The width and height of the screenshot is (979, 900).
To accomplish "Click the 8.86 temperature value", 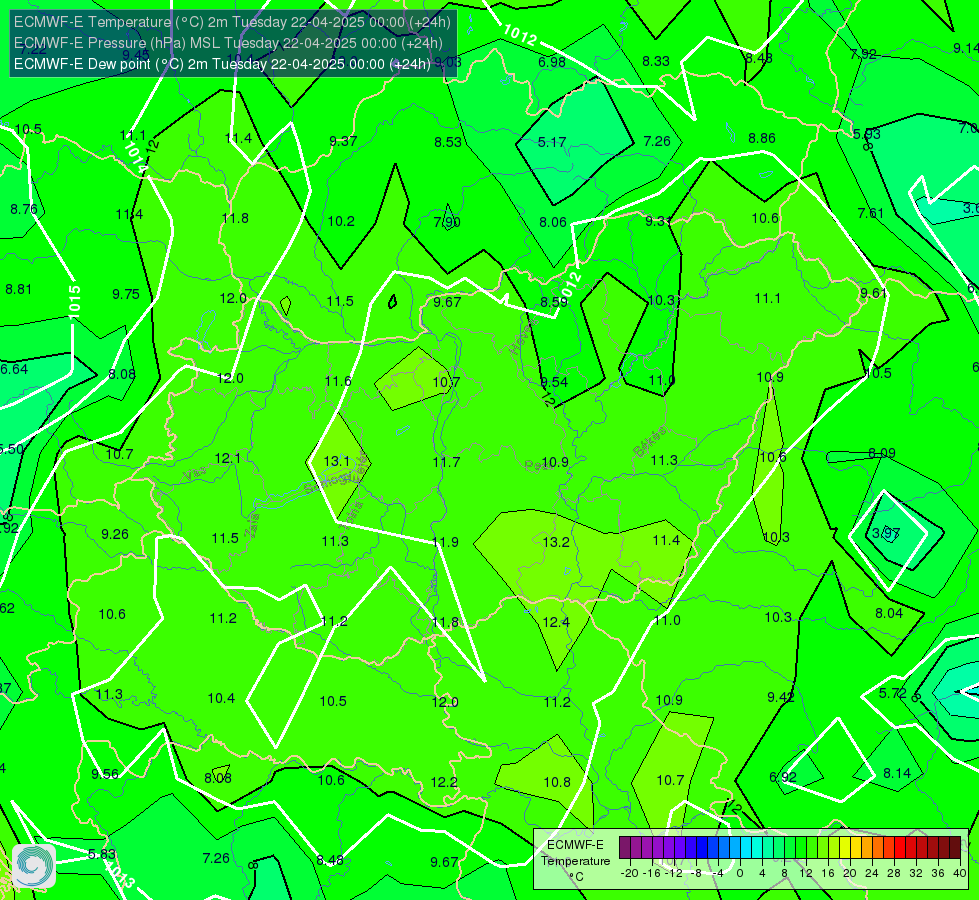I will coord(762,139).
